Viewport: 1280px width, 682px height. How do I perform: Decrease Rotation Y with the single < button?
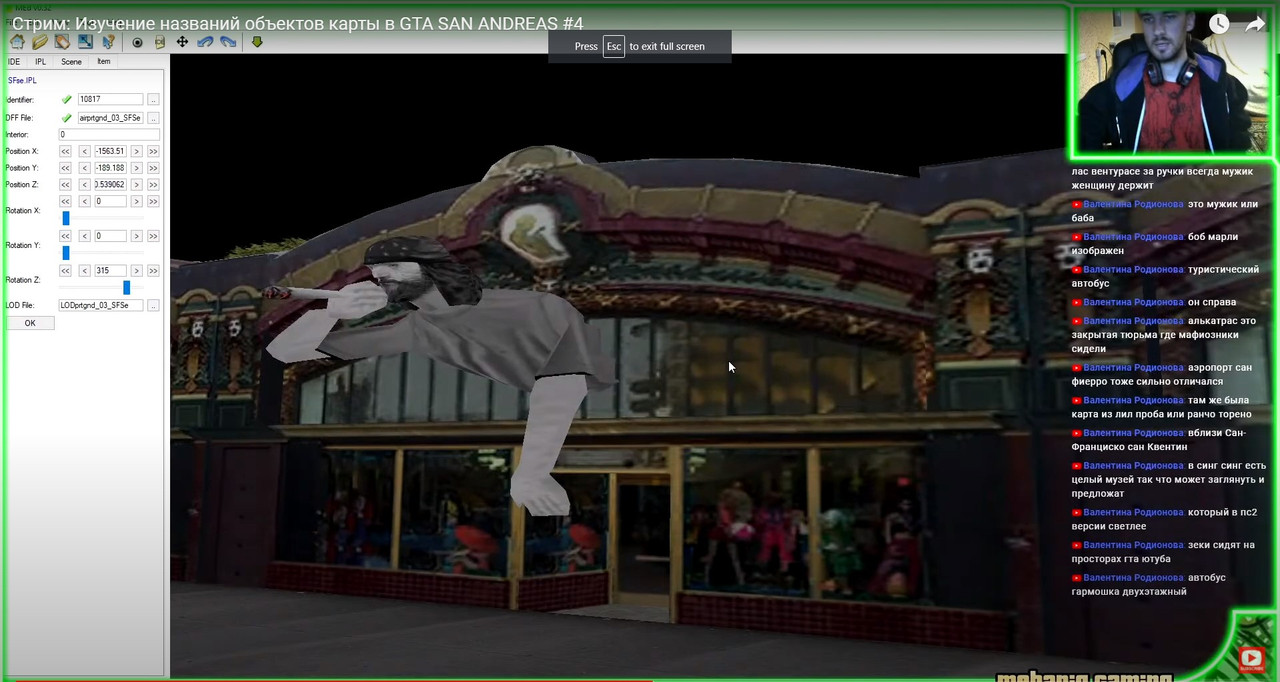84,236
